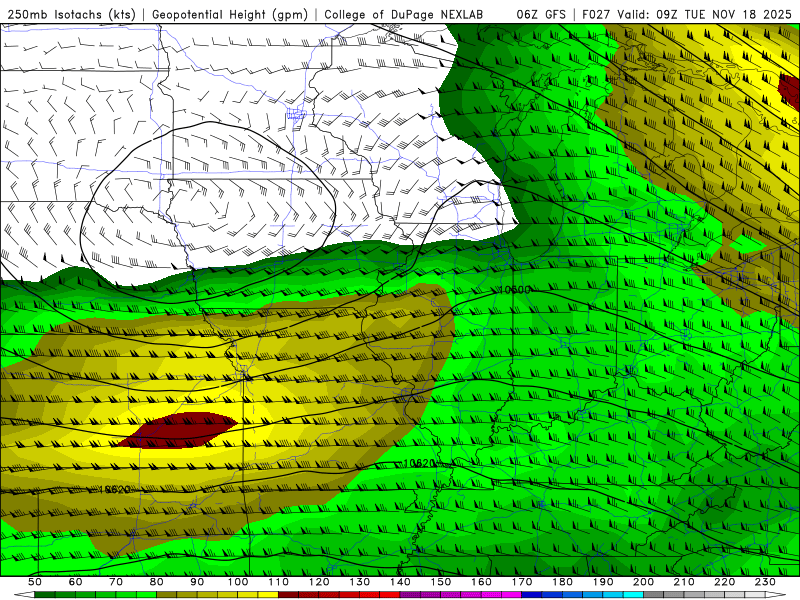The image size is (800, 600).
Task: Pick the dark blue swatch just after 170
Action: 532,595
